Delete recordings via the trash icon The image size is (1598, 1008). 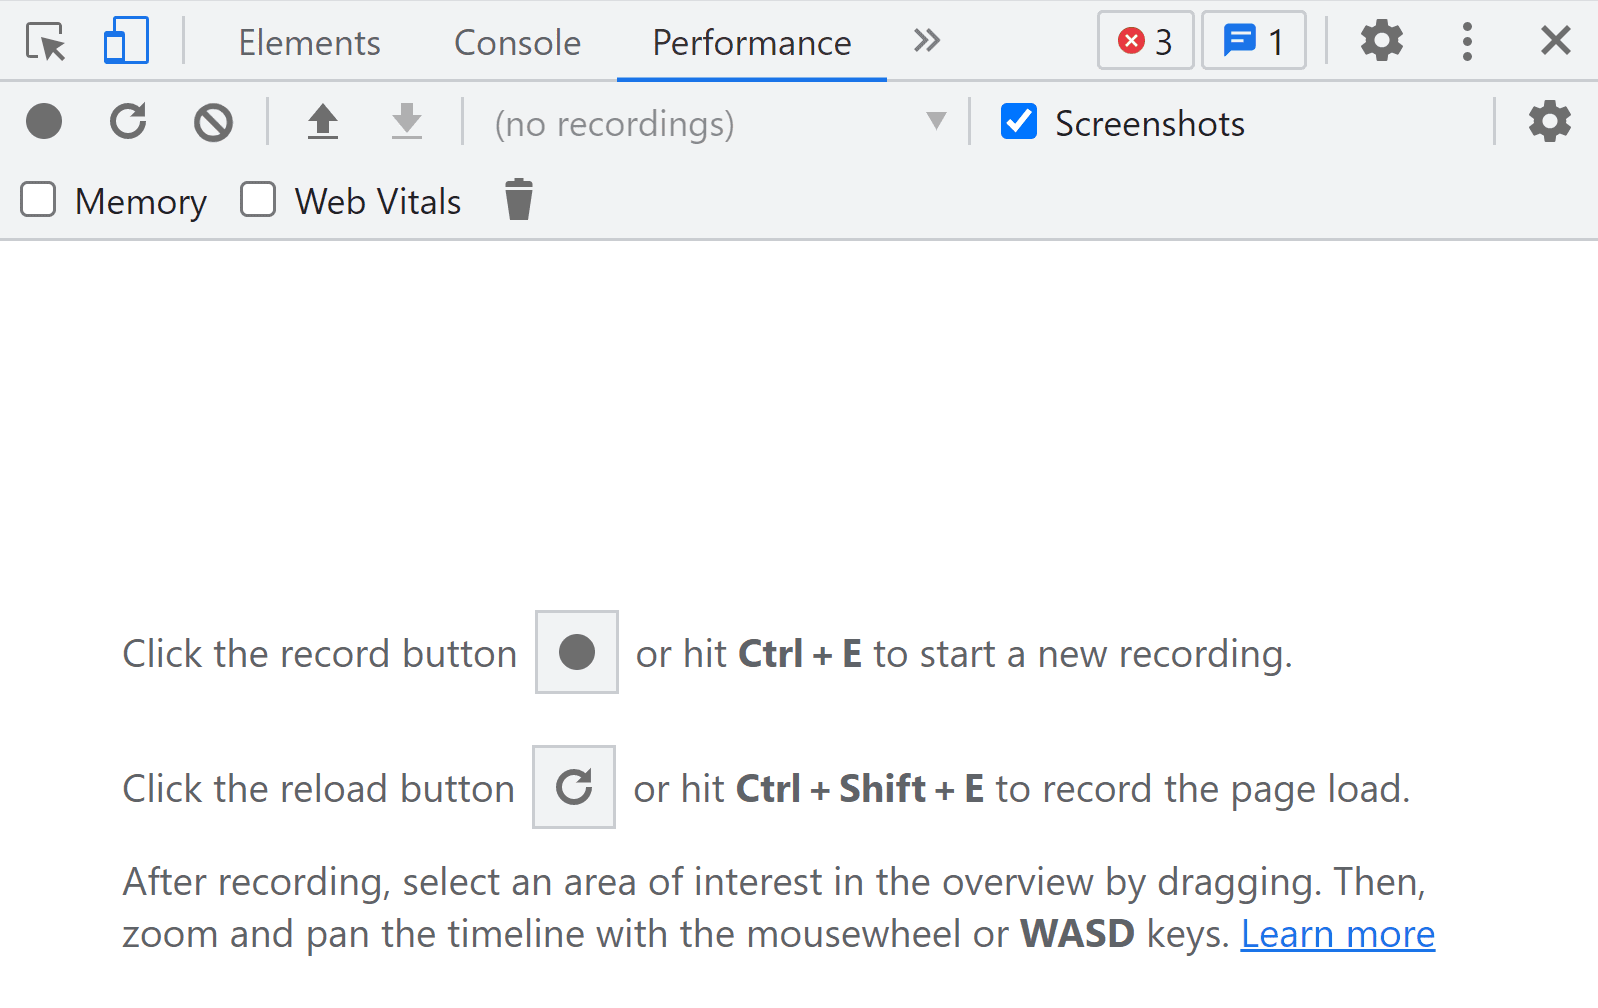[x=518, y=199]
